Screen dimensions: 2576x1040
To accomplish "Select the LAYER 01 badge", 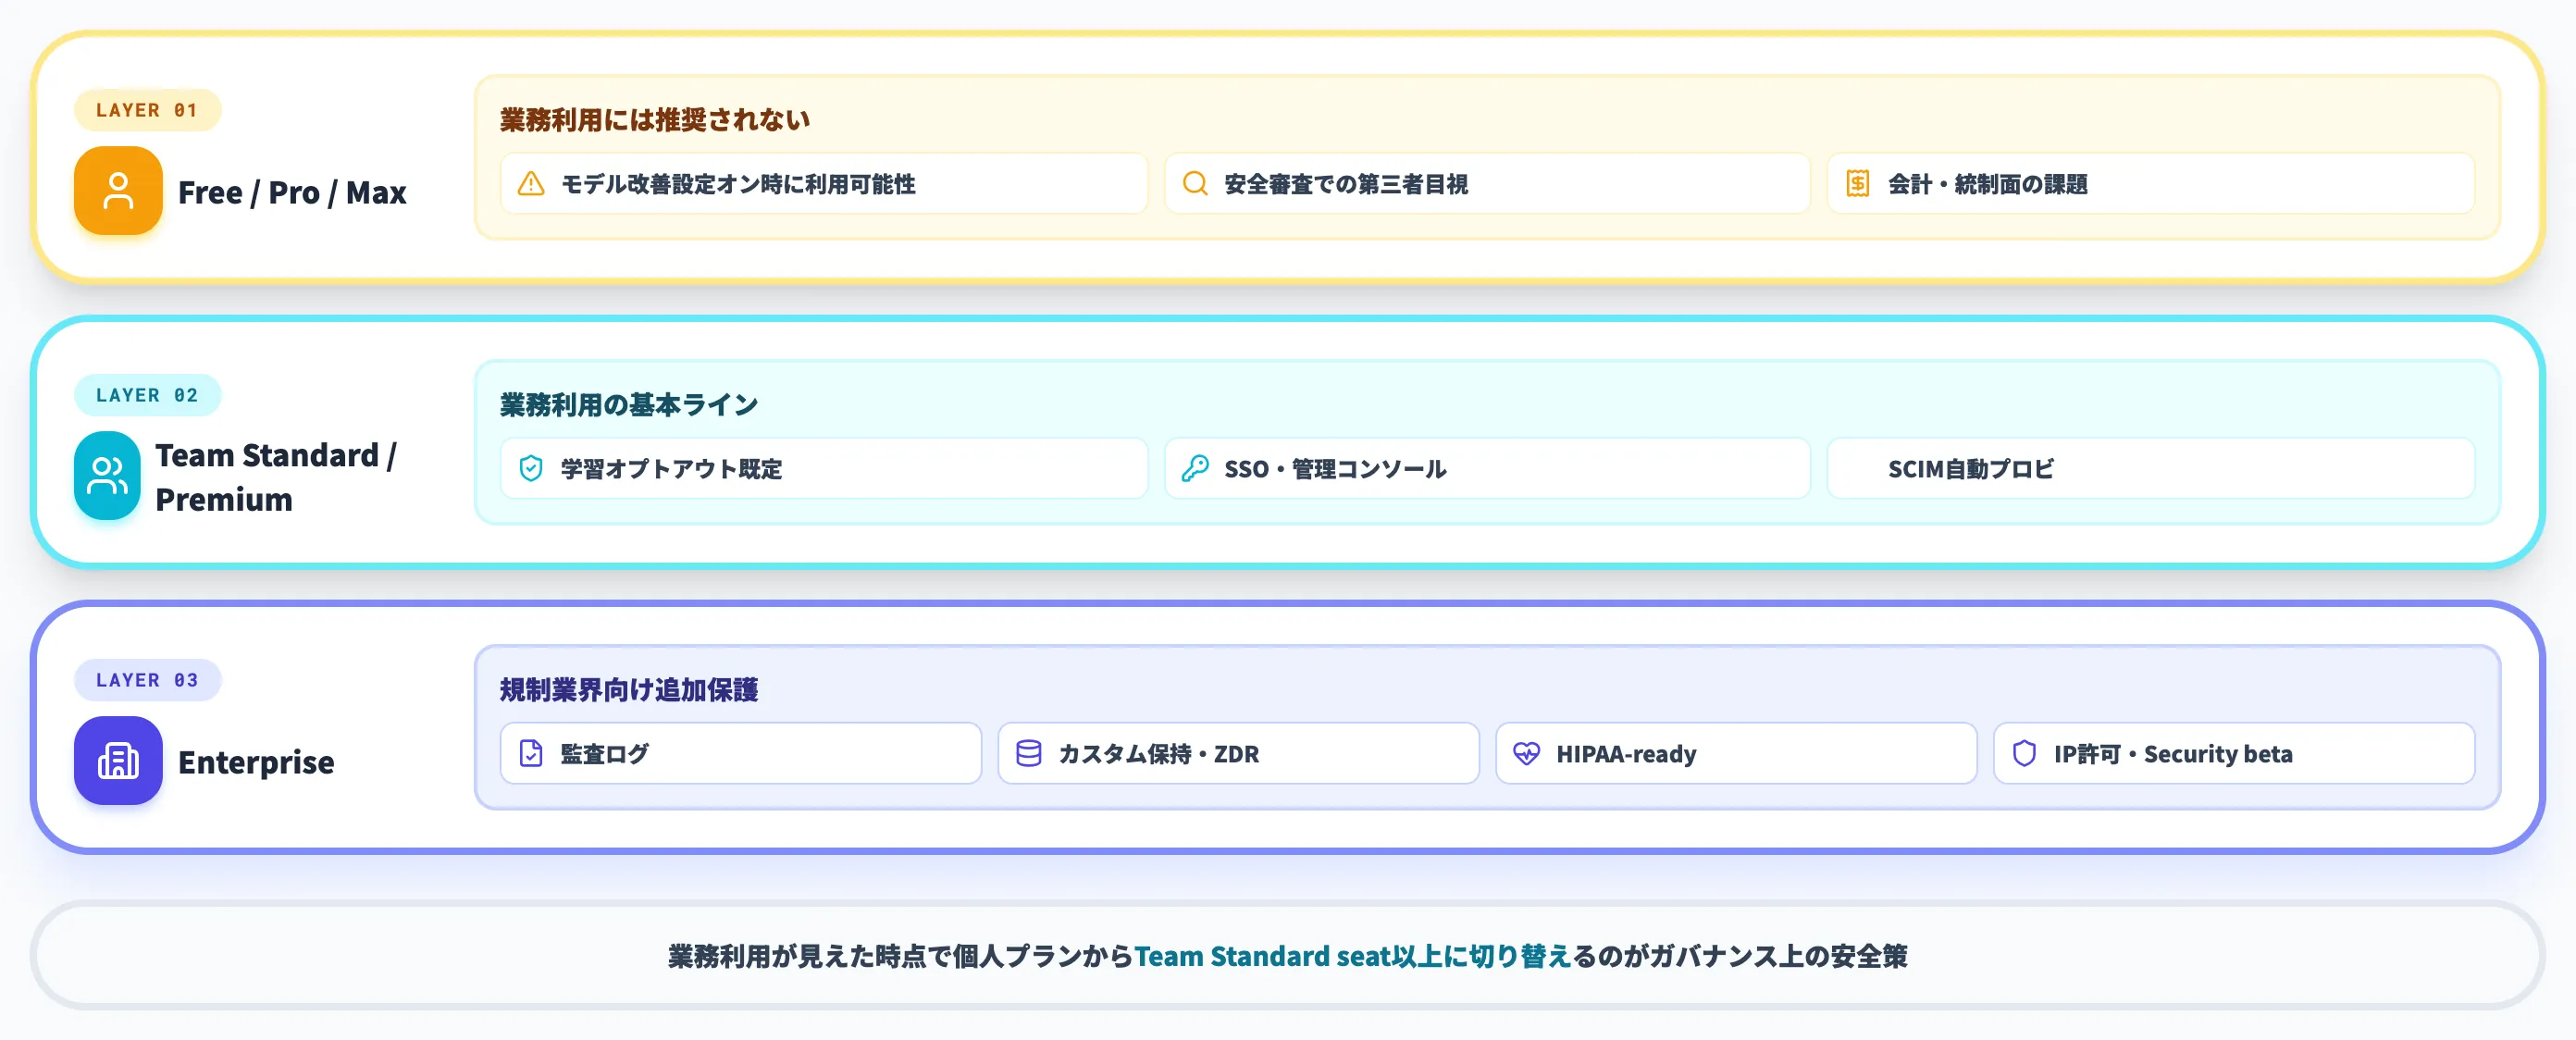I will (147, 110).
